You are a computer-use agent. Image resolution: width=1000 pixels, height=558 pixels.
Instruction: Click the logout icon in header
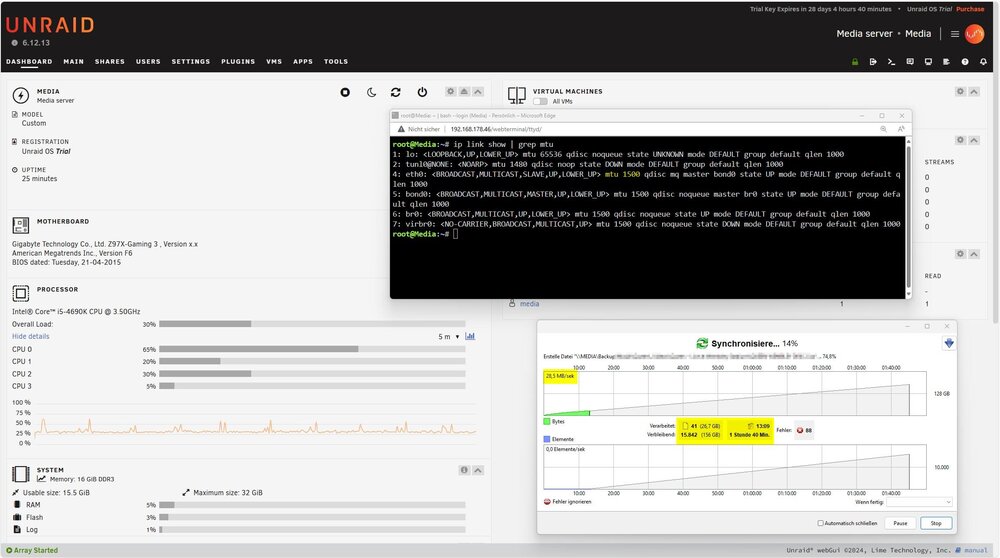(x=873, y=62)
